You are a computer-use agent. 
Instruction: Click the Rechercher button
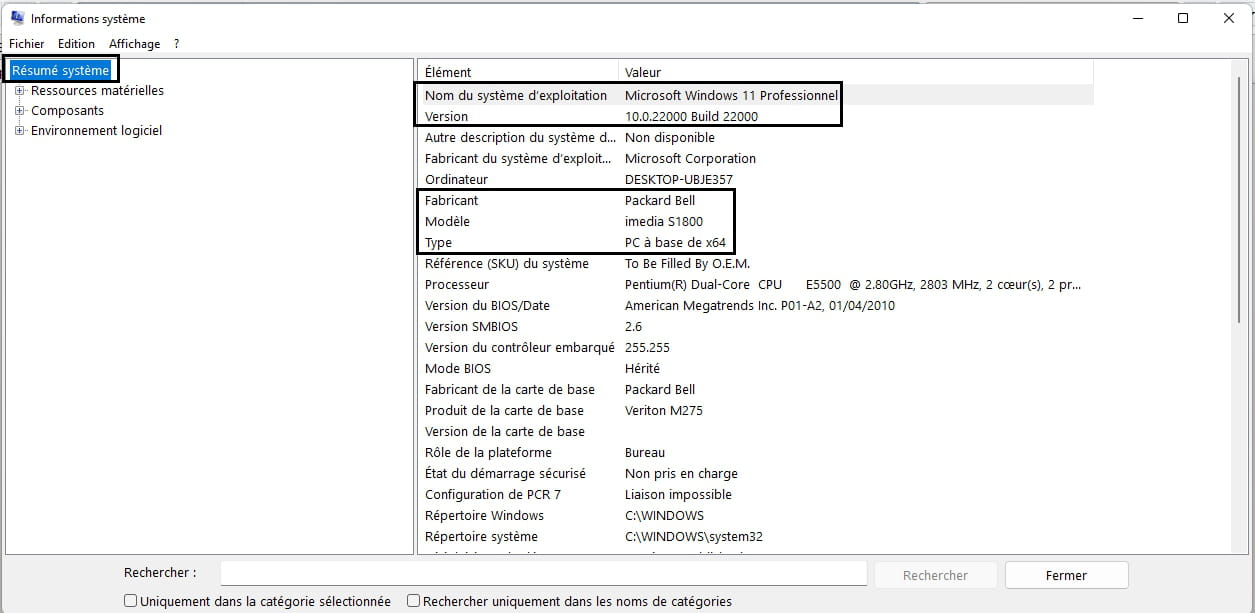point(935,575)
